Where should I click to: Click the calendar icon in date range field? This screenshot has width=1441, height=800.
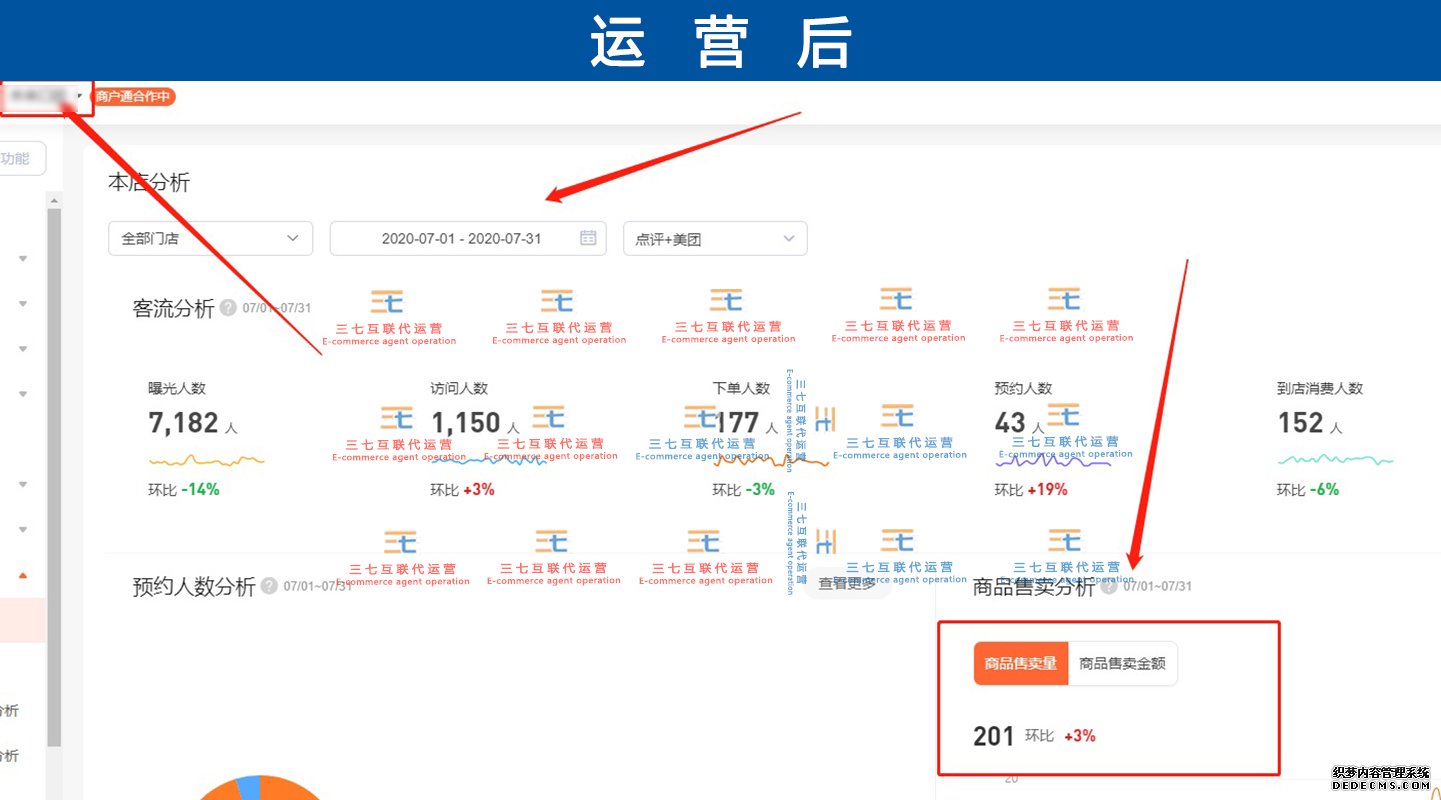(x=588, y=238)
